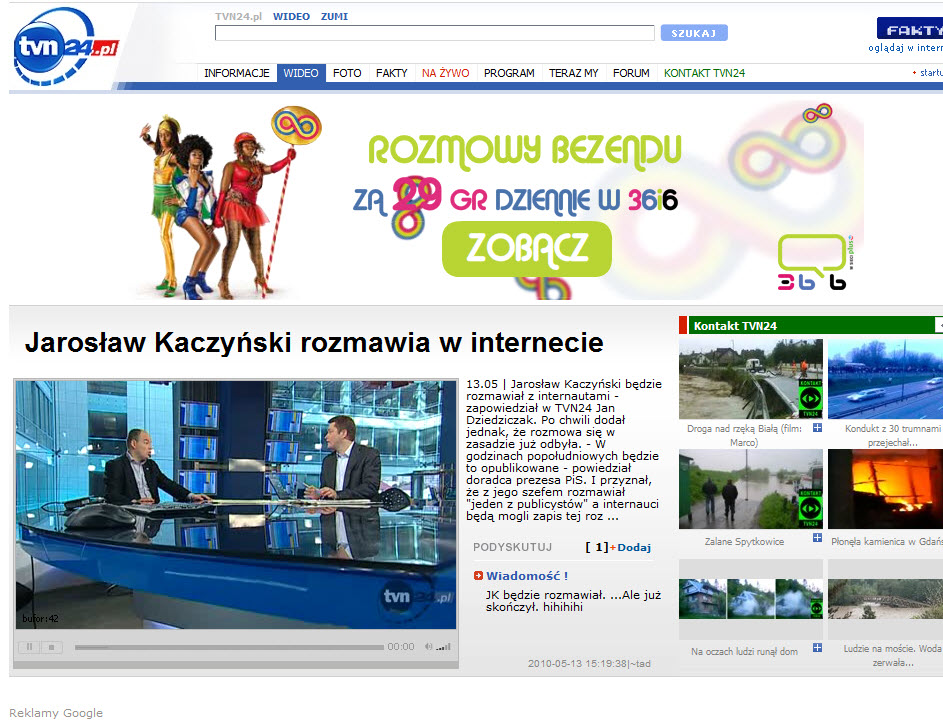The width and height of the screenshot is (943, 720).
Task: Click red arrow icon beside Wiadomość
Action: click(x=478, y=576)
